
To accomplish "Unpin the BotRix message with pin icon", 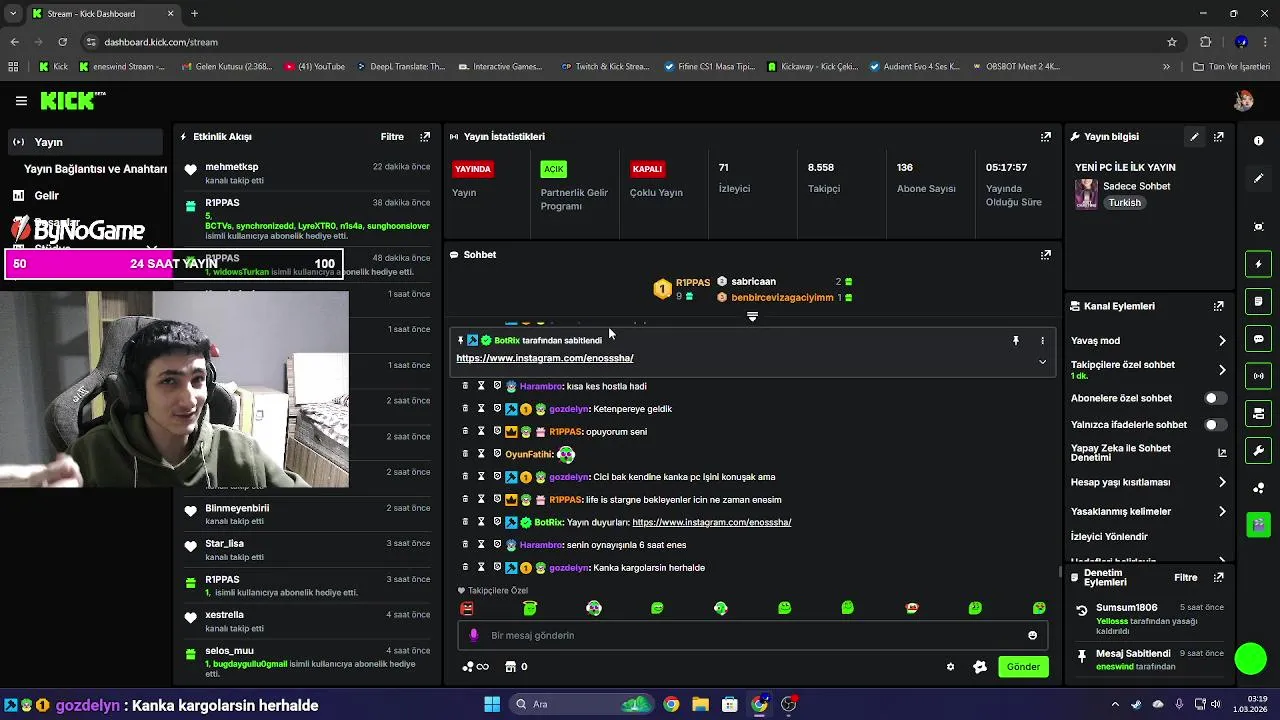I will pos(1015,341).
